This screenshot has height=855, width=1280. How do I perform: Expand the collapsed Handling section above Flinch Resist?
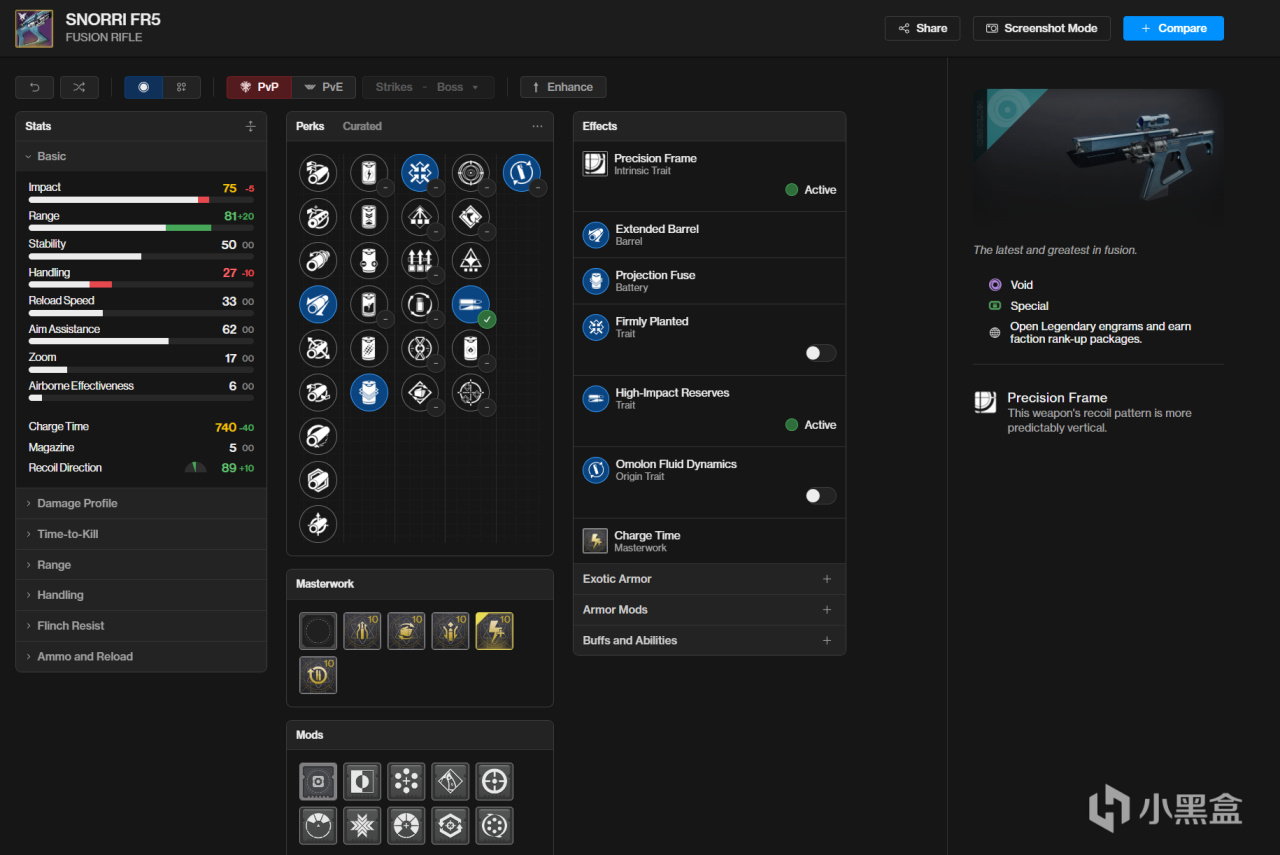click(141, 595)
